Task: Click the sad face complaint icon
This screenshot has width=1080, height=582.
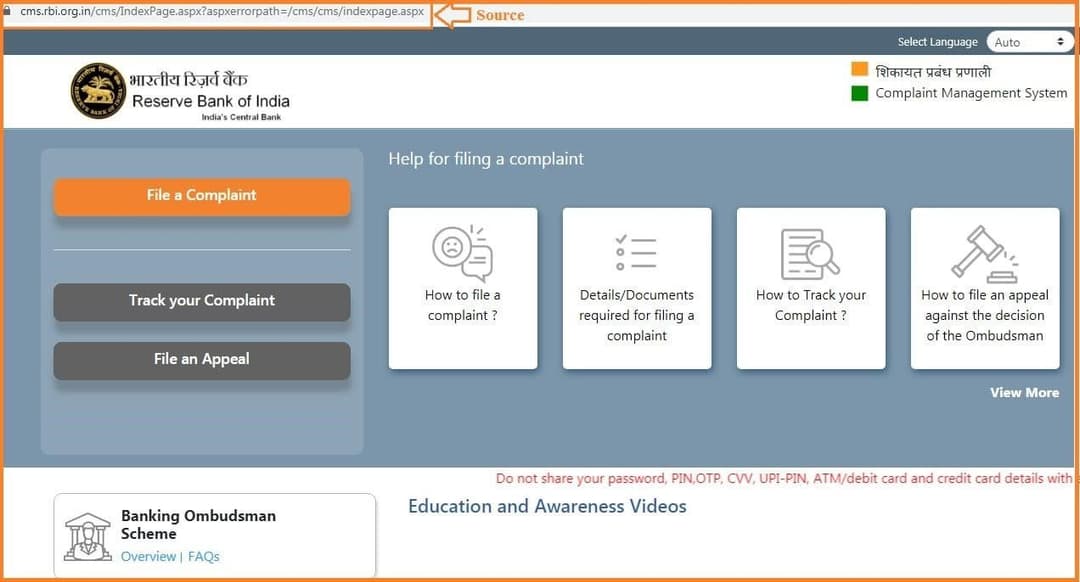Action: pos(462,253)
